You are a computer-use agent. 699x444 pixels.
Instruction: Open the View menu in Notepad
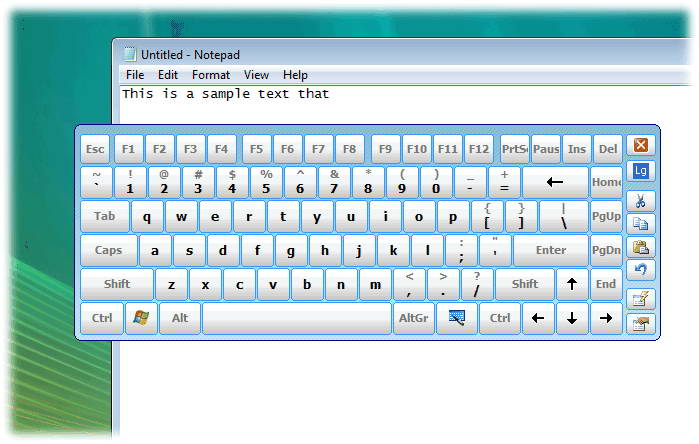pyautogui.click(x=256, y=75)
